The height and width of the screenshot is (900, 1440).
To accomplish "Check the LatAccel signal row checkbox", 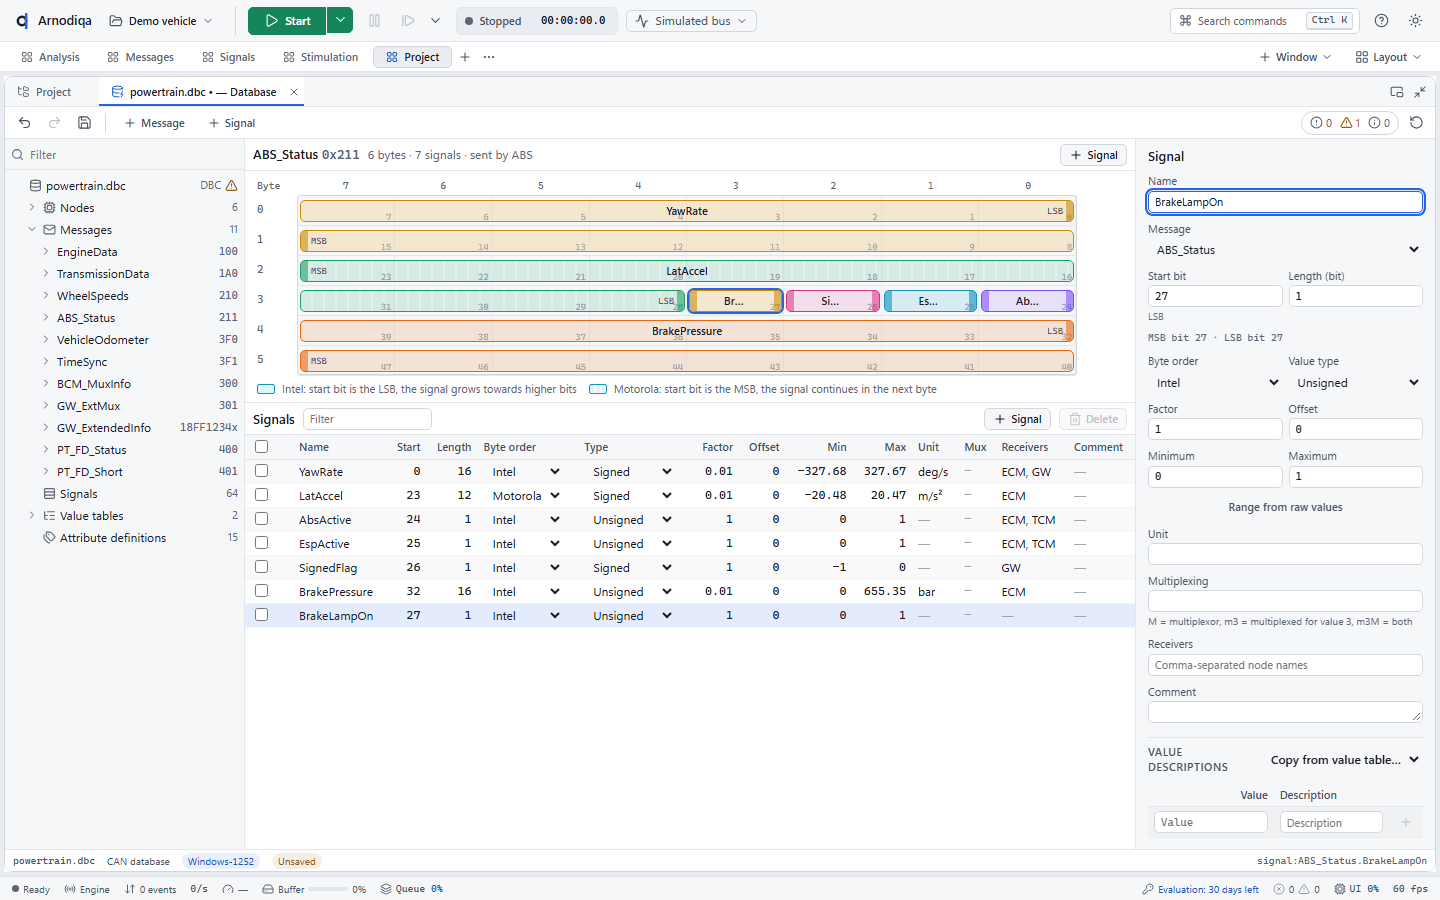I will coord(262,495).
